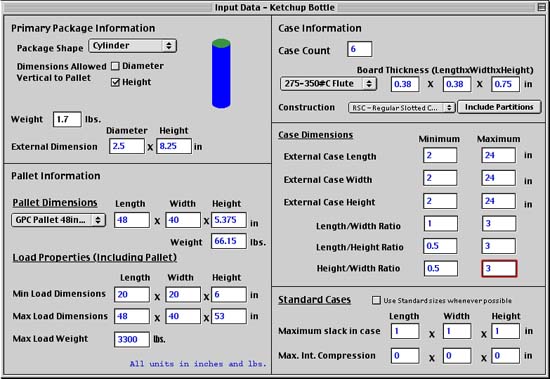The image size is (550, 379).
Task: Edit External Case Height Maximum field
Action: point(498,201)
